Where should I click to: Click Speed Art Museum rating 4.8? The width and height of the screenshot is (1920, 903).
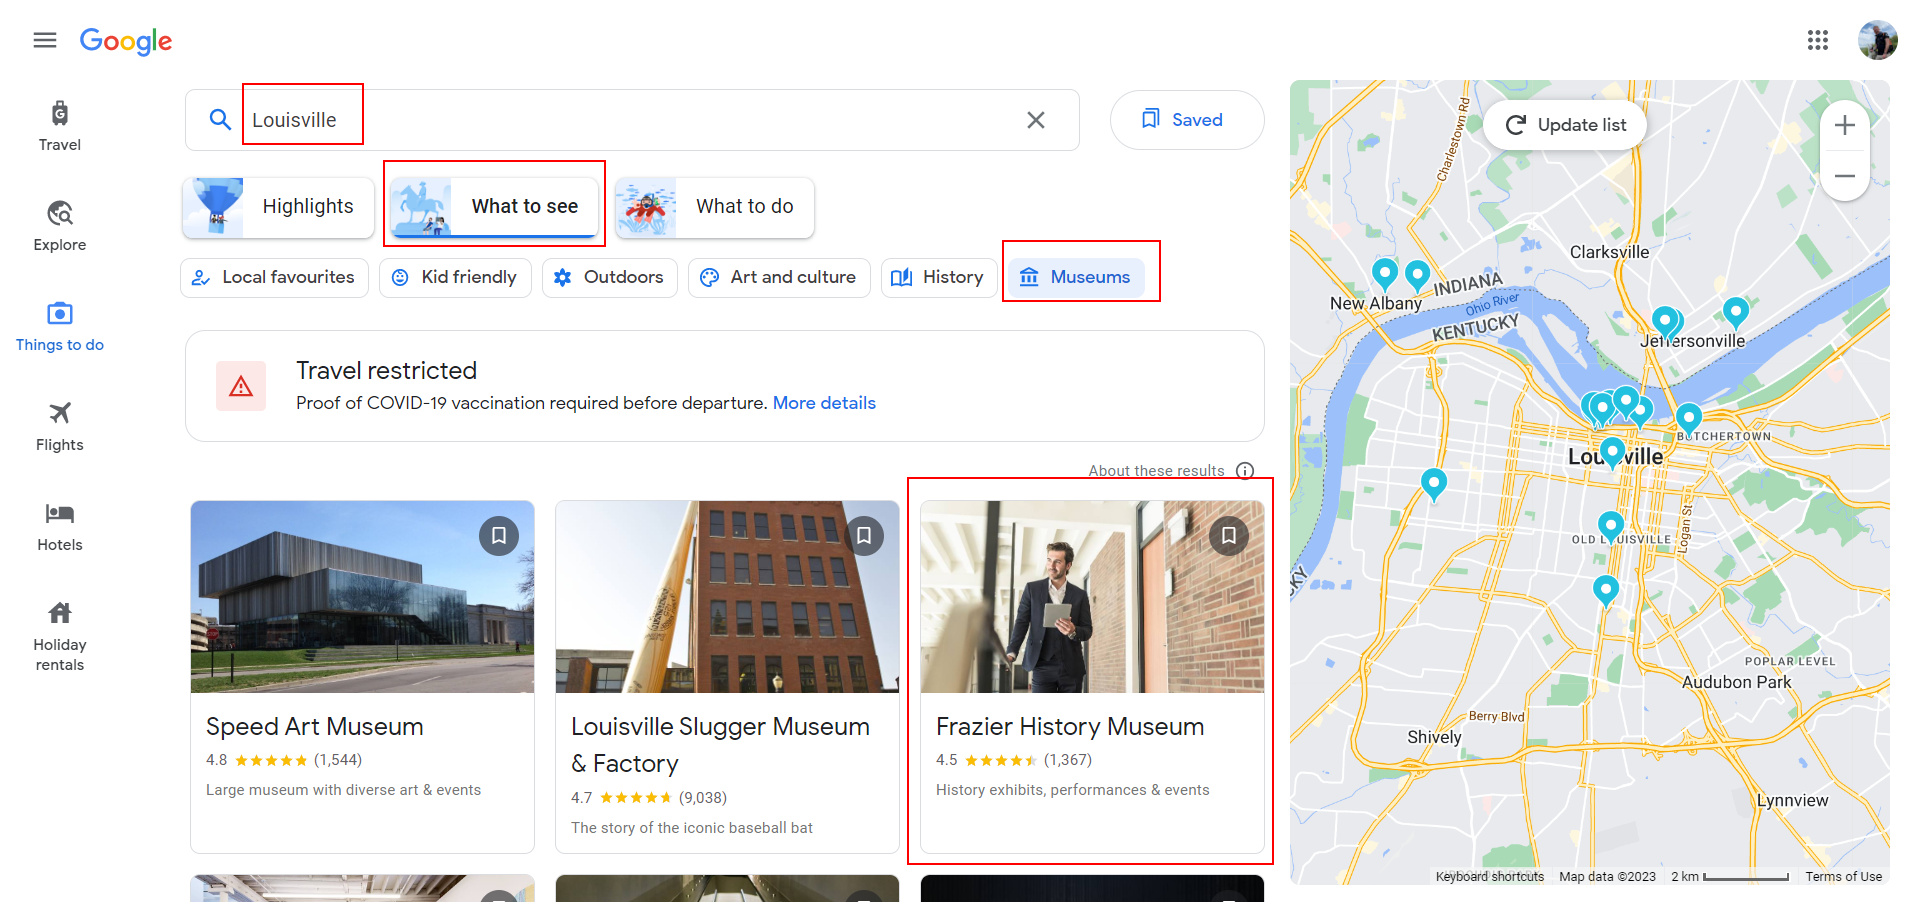tap(217, 760)
